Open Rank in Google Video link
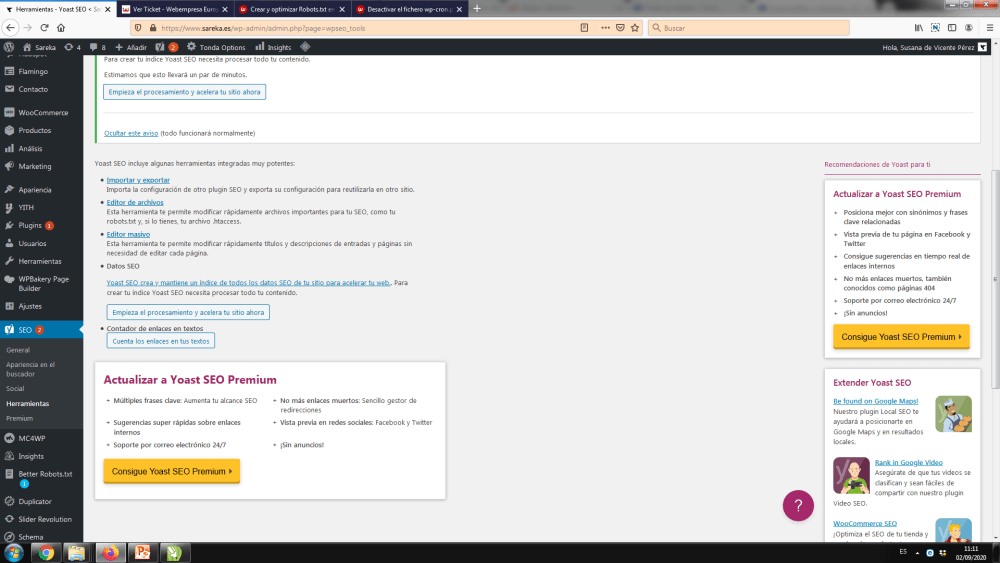The height and width of the screenshot is (563, 1000). pos(908,463)
